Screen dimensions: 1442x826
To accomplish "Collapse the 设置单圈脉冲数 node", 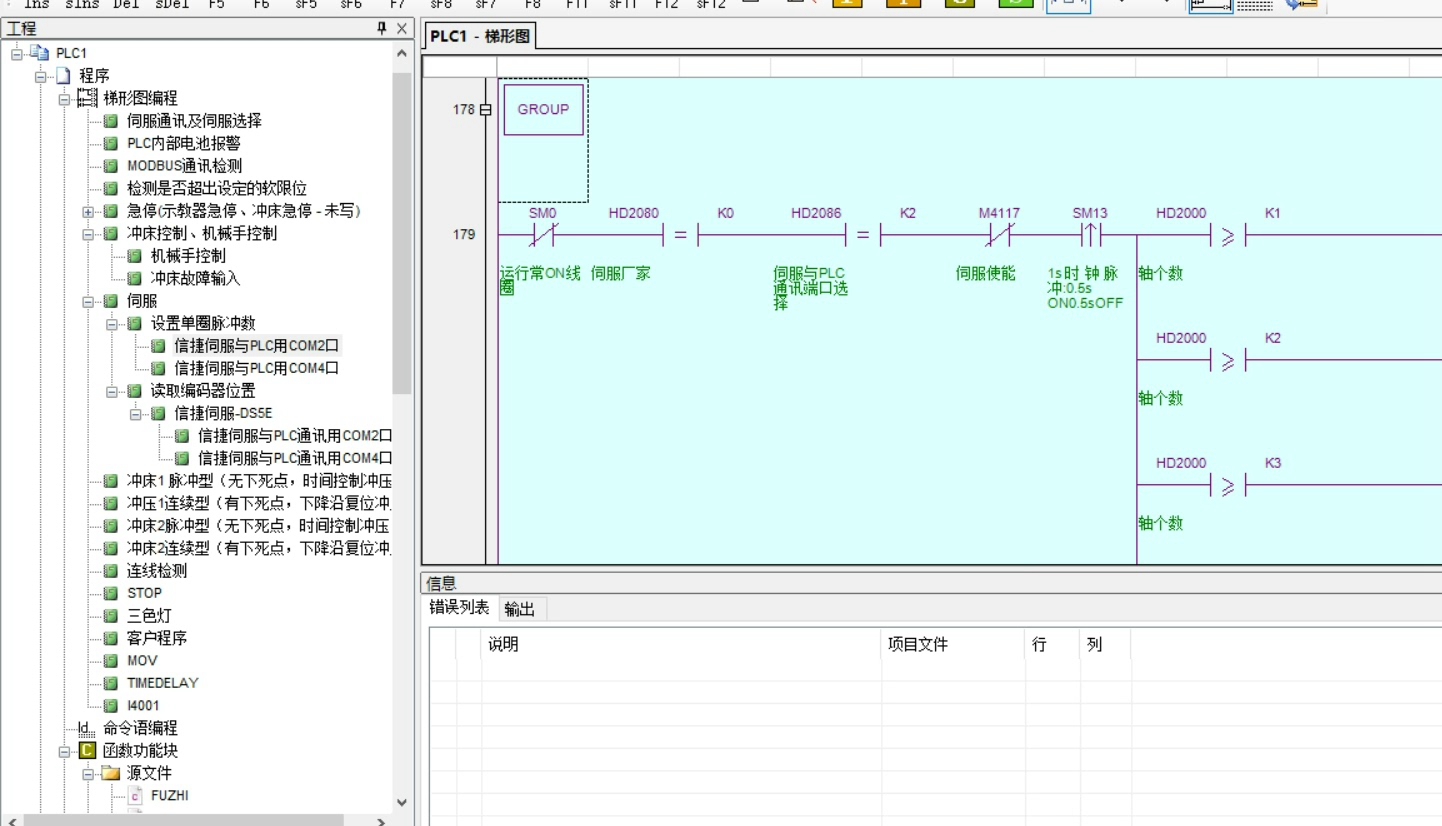I will coord(112,323).
